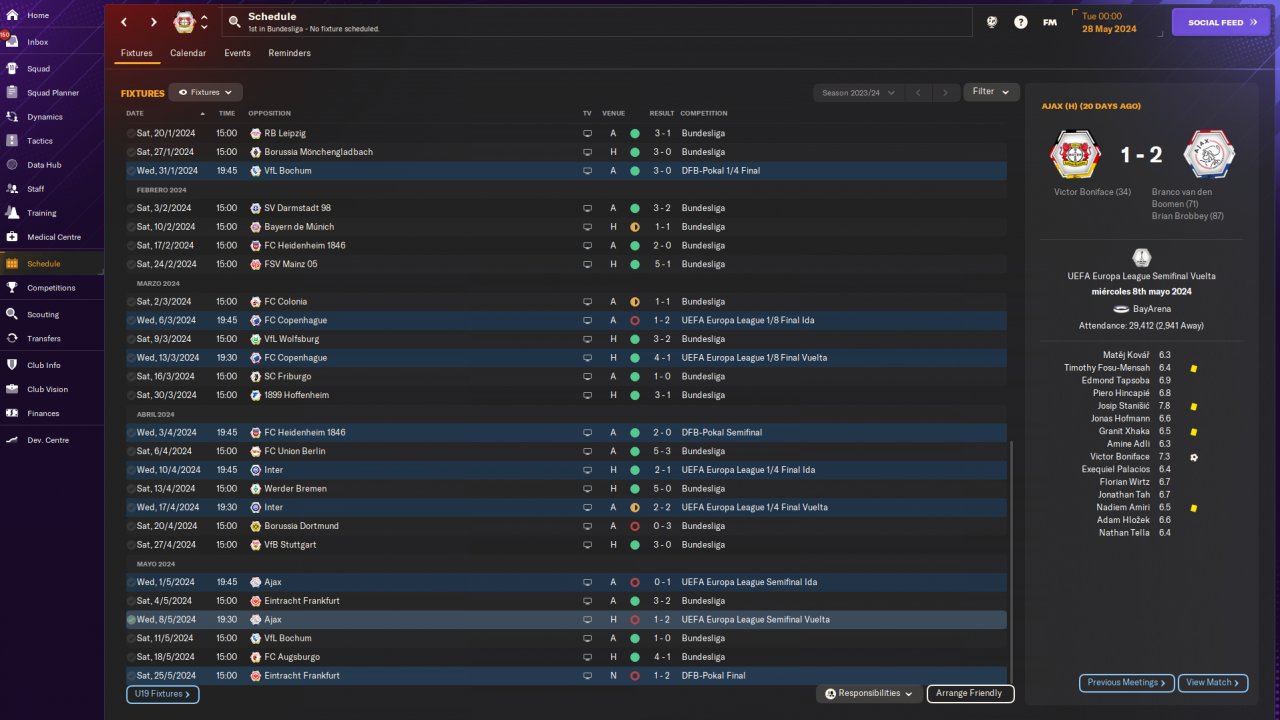Click "Borussia Mönchengladbach" in the fixtures list
Image resolution: width=1280 pixels, height=720 pixels.
(318, 152)
